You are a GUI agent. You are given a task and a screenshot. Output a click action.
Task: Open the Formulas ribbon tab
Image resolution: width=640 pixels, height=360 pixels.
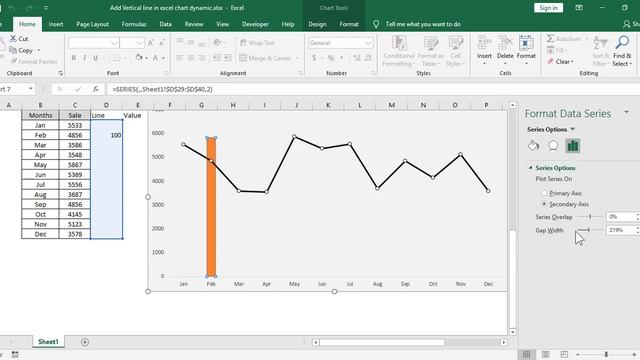pos(134,24)
